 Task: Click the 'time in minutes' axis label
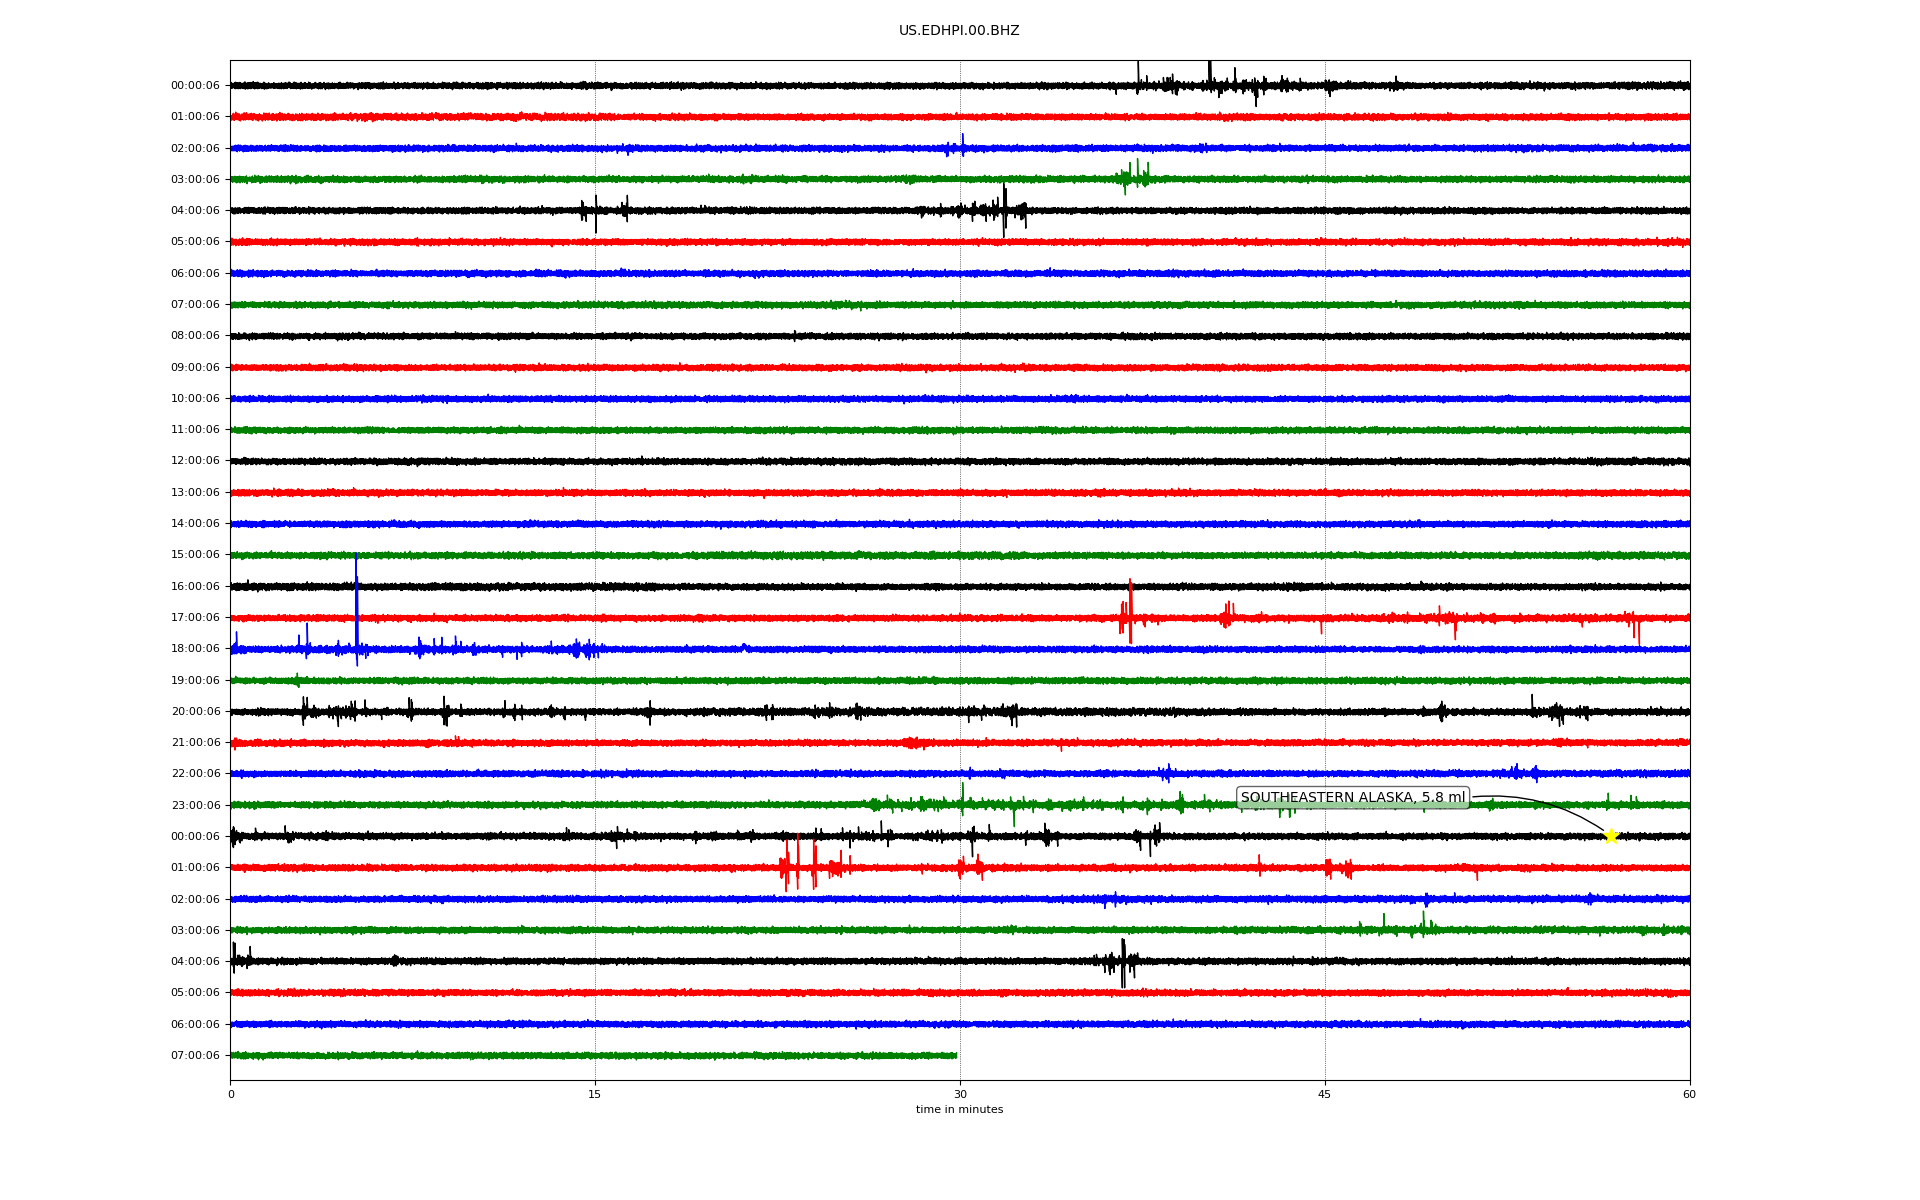pyautogui.click(x=959, y=1110)
